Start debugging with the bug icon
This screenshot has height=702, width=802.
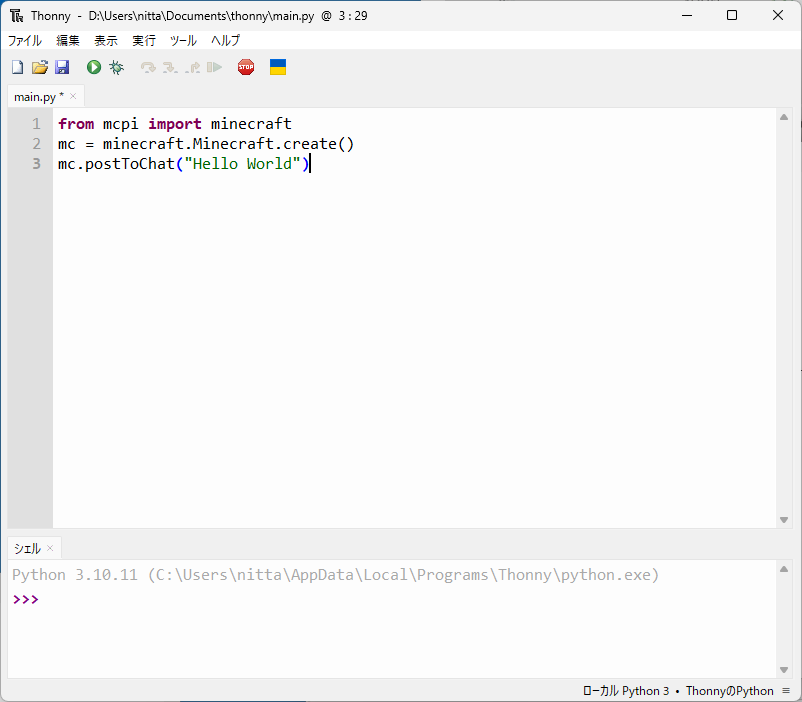(117, 67)
